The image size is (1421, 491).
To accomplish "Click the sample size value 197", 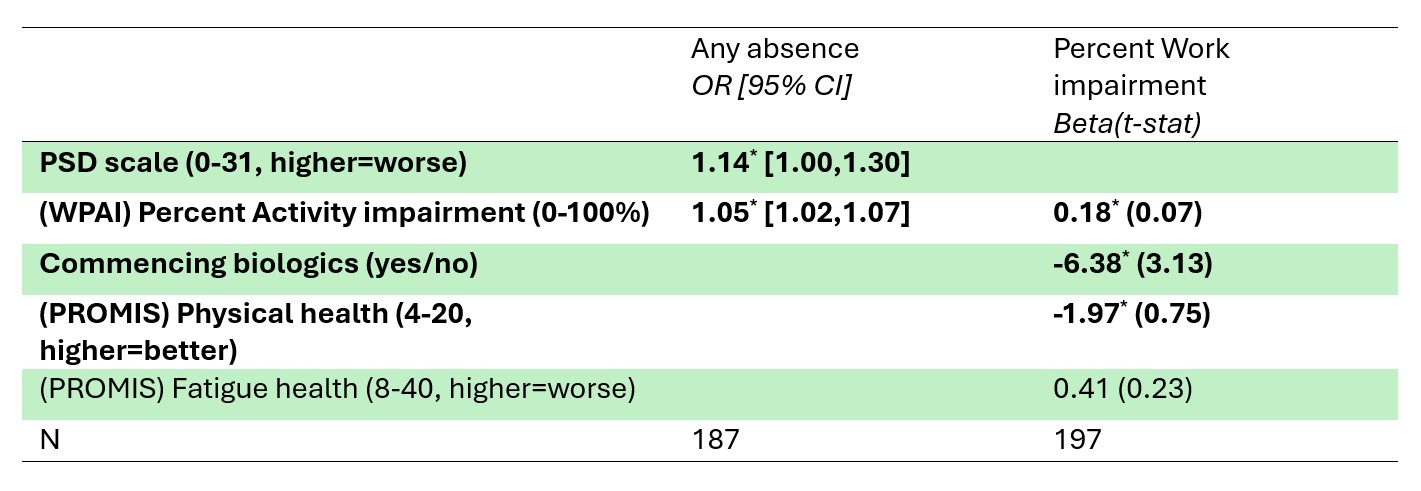I will (x=1079, y=438).
